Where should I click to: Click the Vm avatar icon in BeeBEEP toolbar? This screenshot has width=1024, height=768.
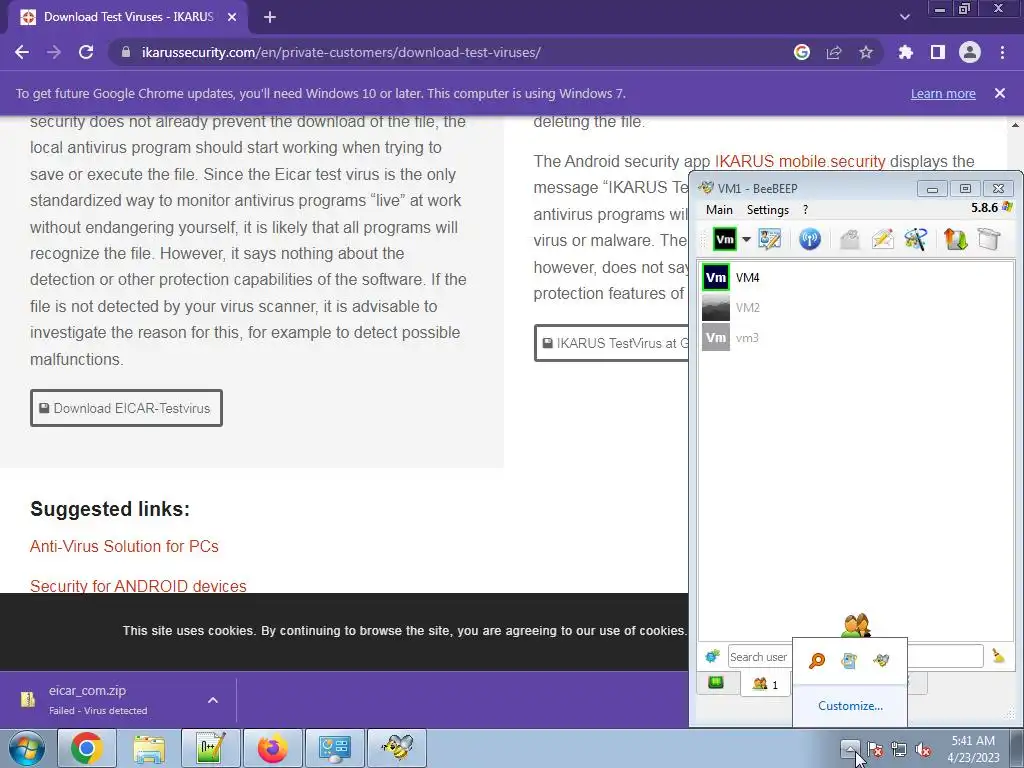coord(725,239)
